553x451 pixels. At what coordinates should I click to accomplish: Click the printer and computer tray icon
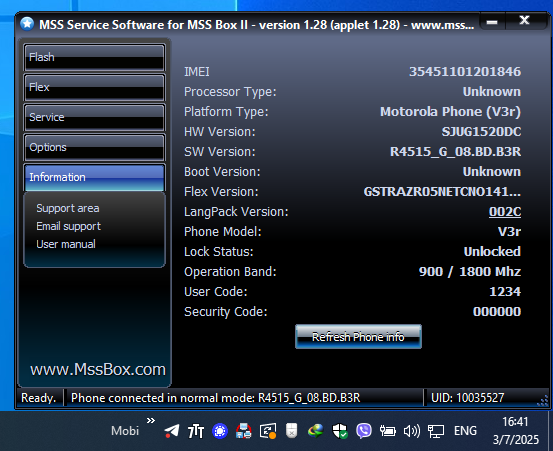click(x=244, y=431)
